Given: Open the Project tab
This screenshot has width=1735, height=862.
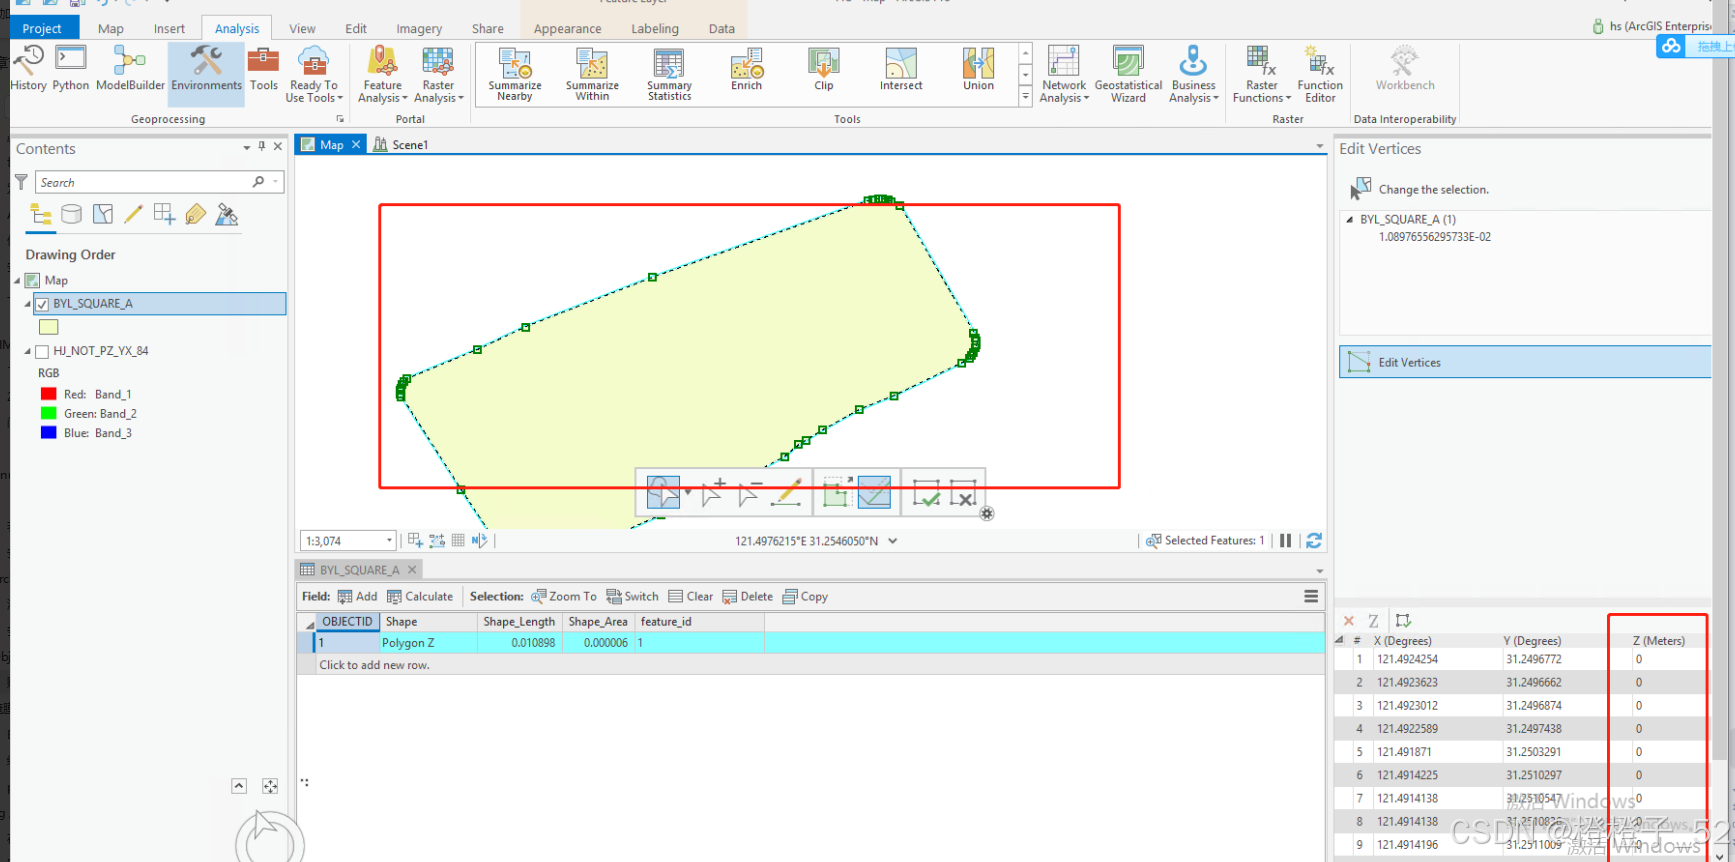Looking at the screenshot, I should coord(42,29).
